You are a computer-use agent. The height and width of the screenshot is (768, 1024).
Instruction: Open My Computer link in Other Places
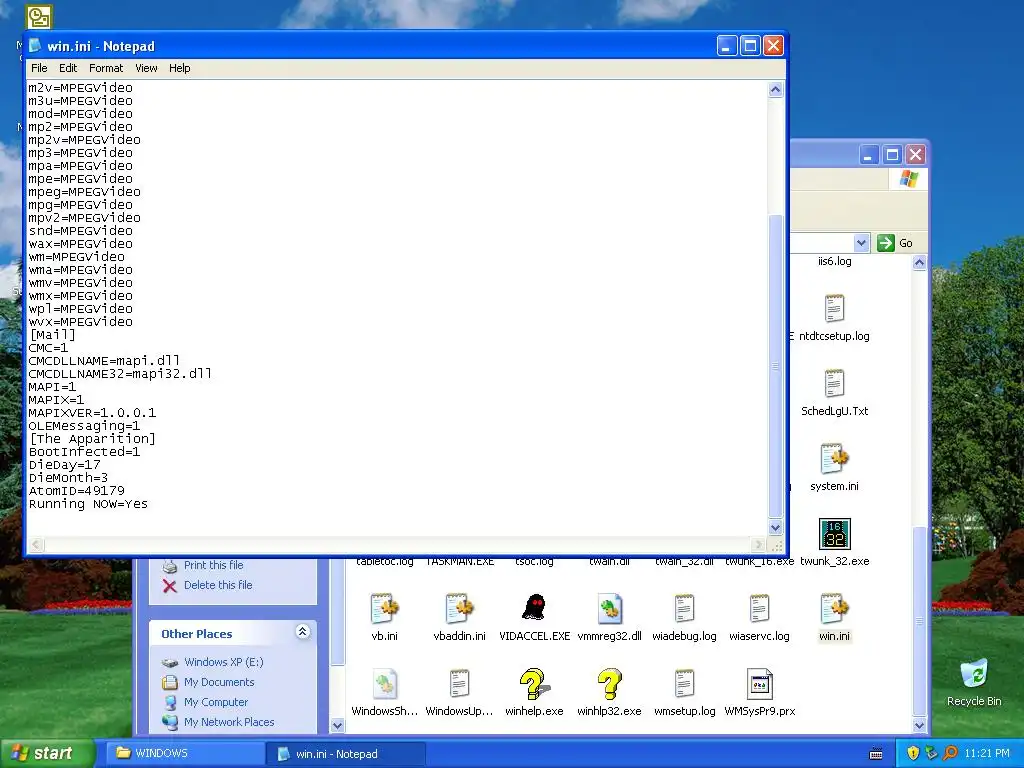(216, 703)
